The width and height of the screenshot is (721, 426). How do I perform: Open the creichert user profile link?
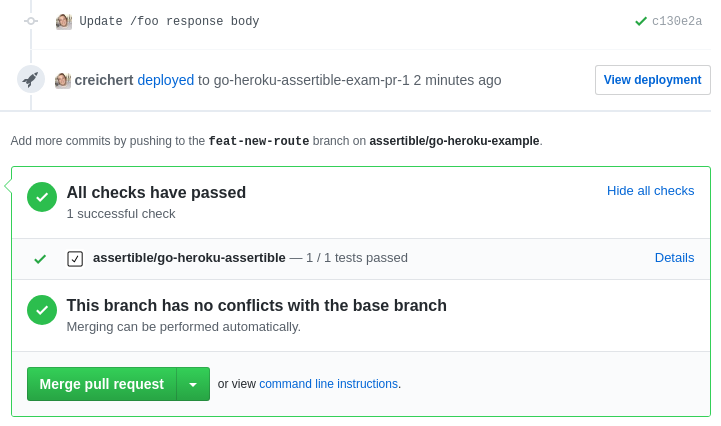pos(104,80)
